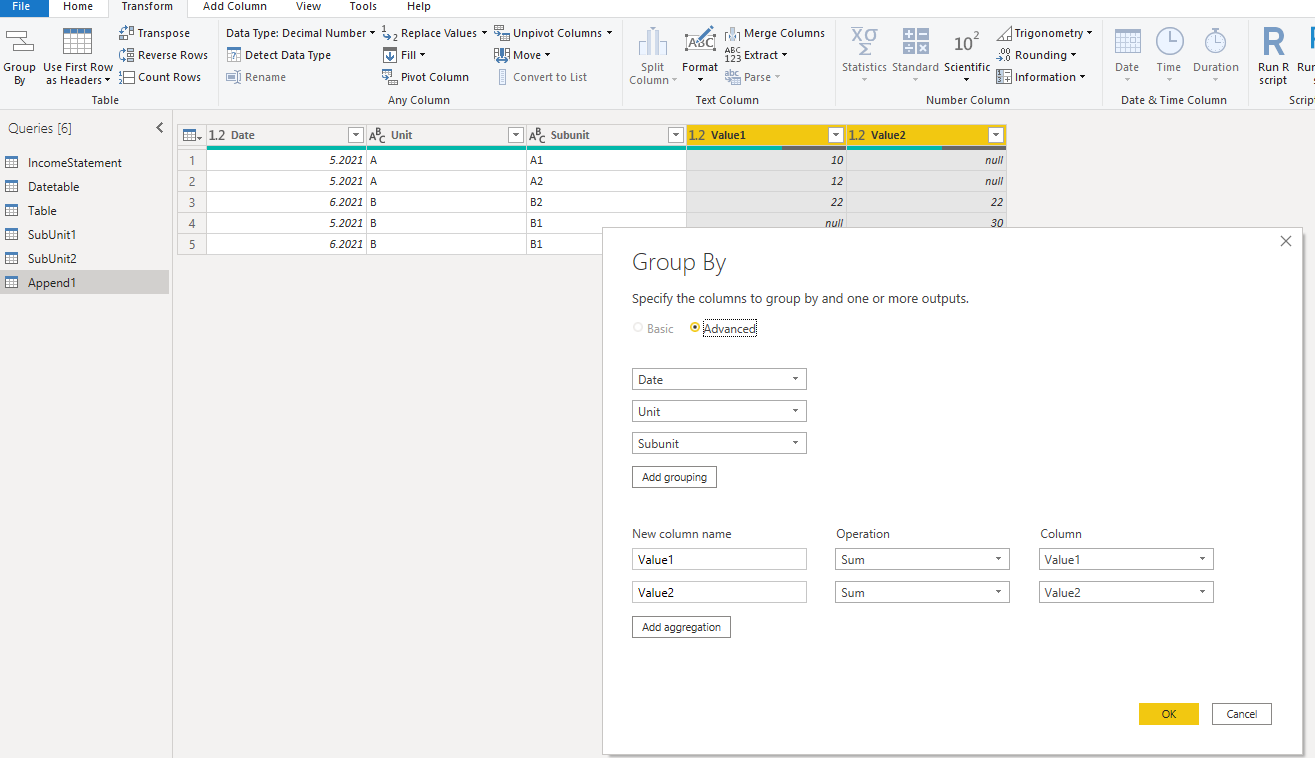Select the IncomeStatement query

click(x=85, y=163)
